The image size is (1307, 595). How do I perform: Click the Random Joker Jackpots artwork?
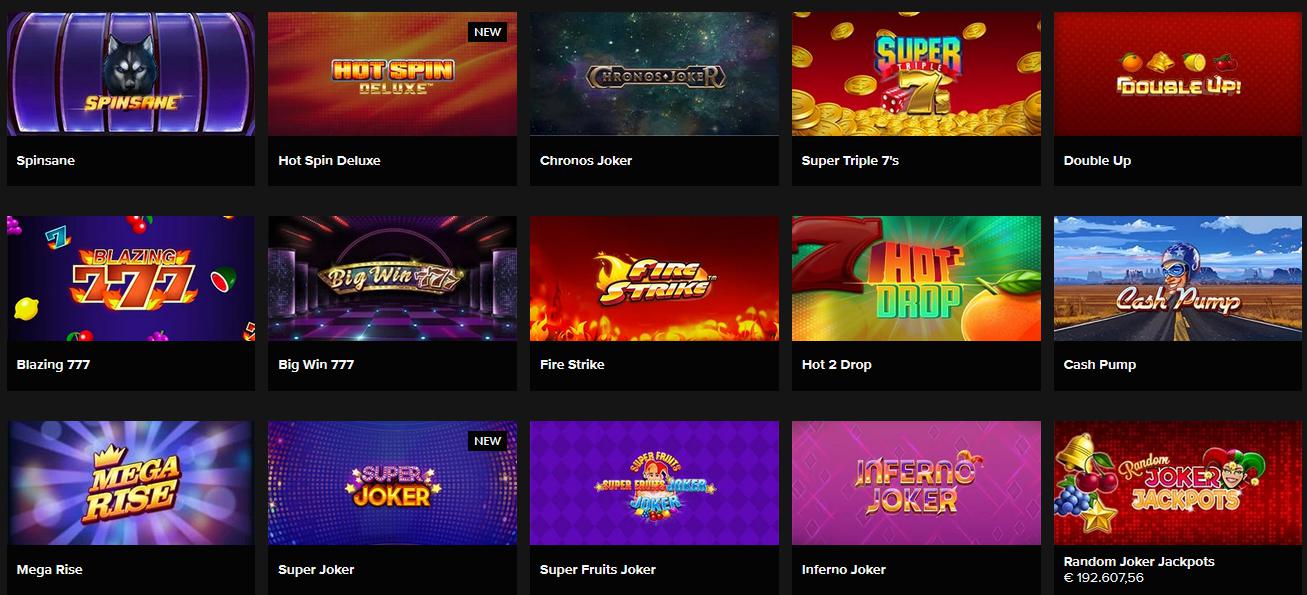pyautogui.click(x=1178, y=483)
